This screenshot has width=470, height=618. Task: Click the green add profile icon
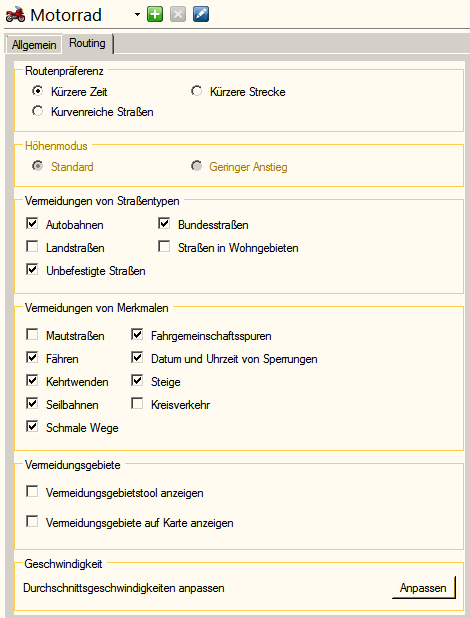[x=155, y=15]
